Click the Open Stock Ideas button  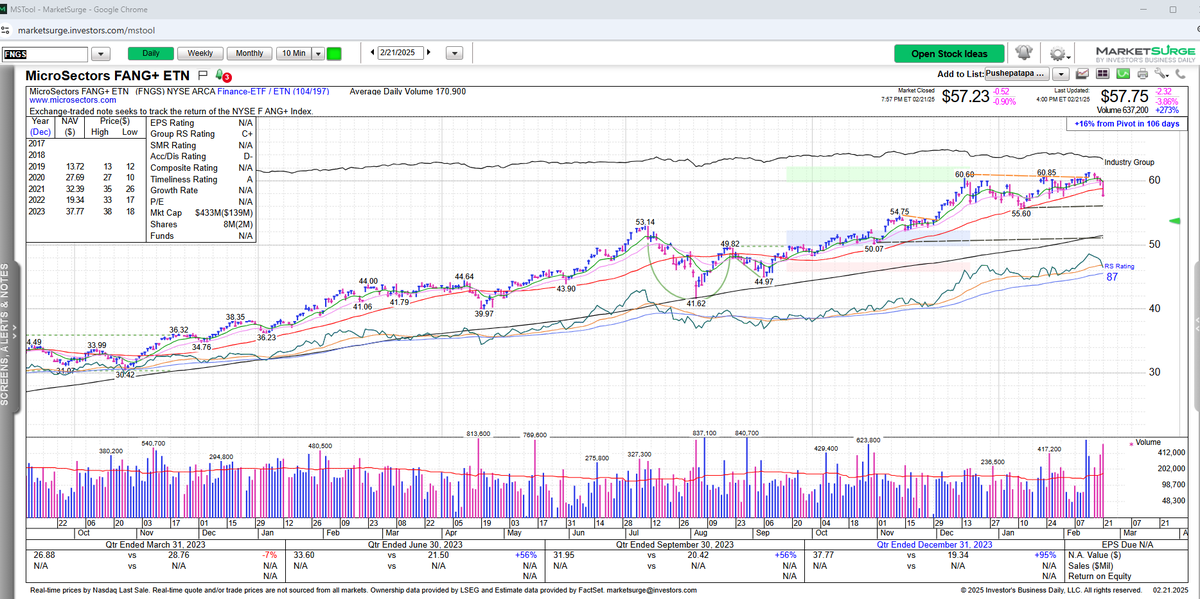pyautogui.click(x=949, y=53)
